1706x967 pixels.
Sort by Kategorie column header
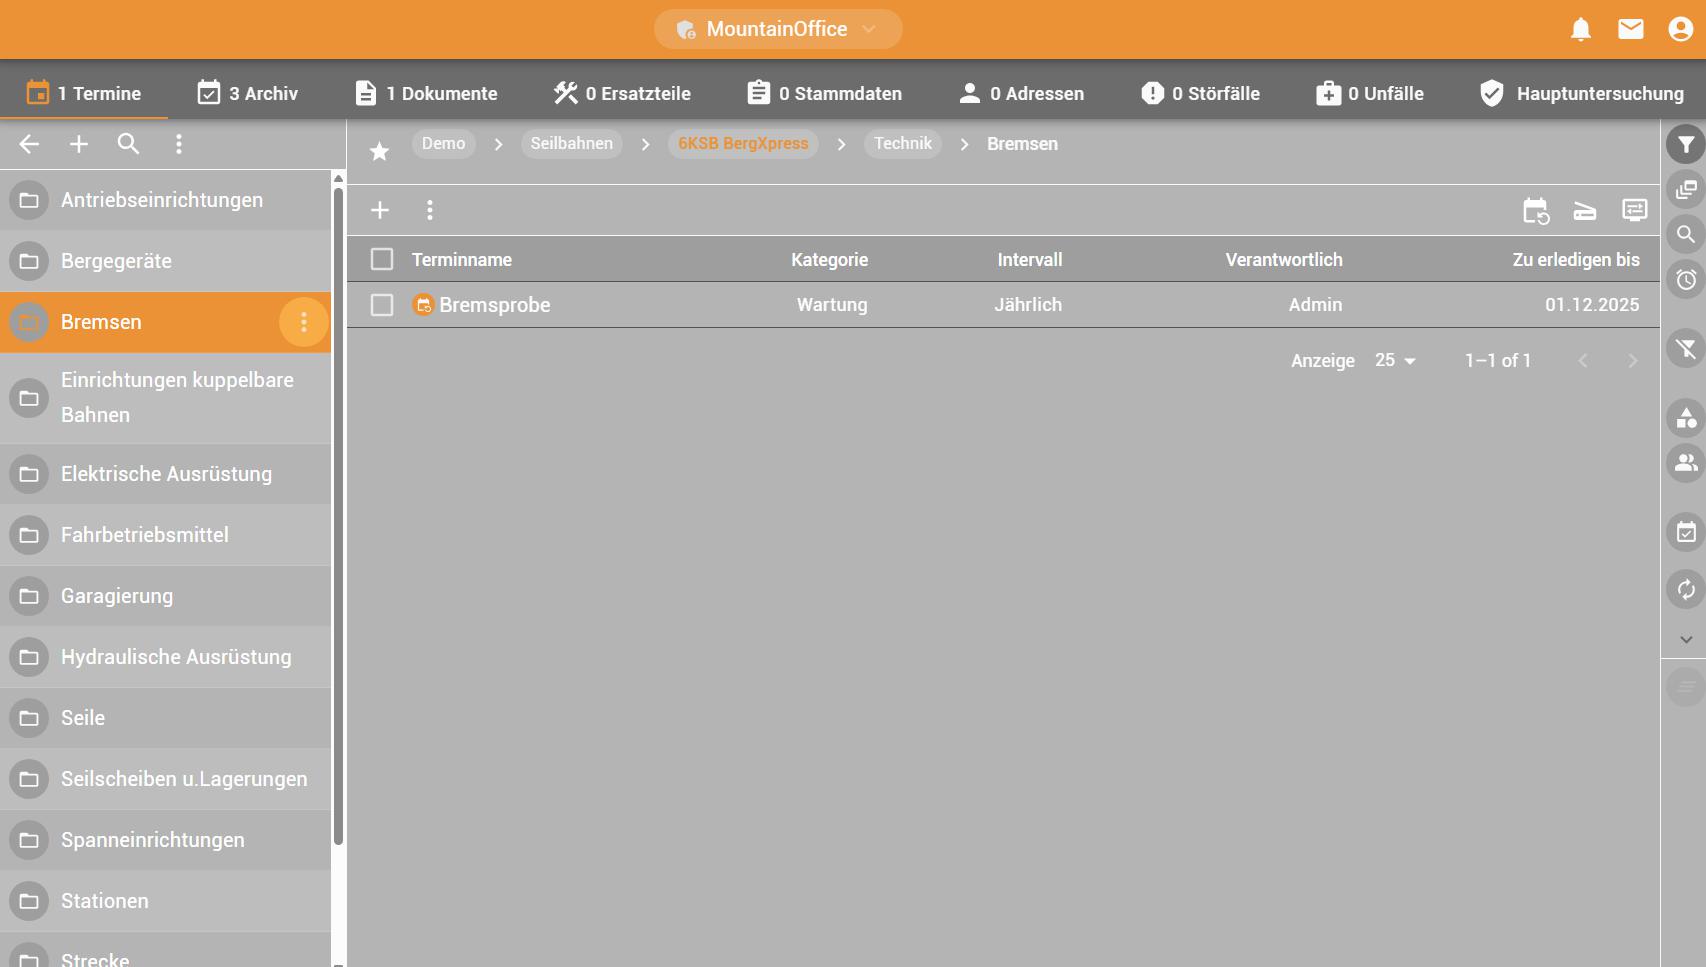coord(830,260)
